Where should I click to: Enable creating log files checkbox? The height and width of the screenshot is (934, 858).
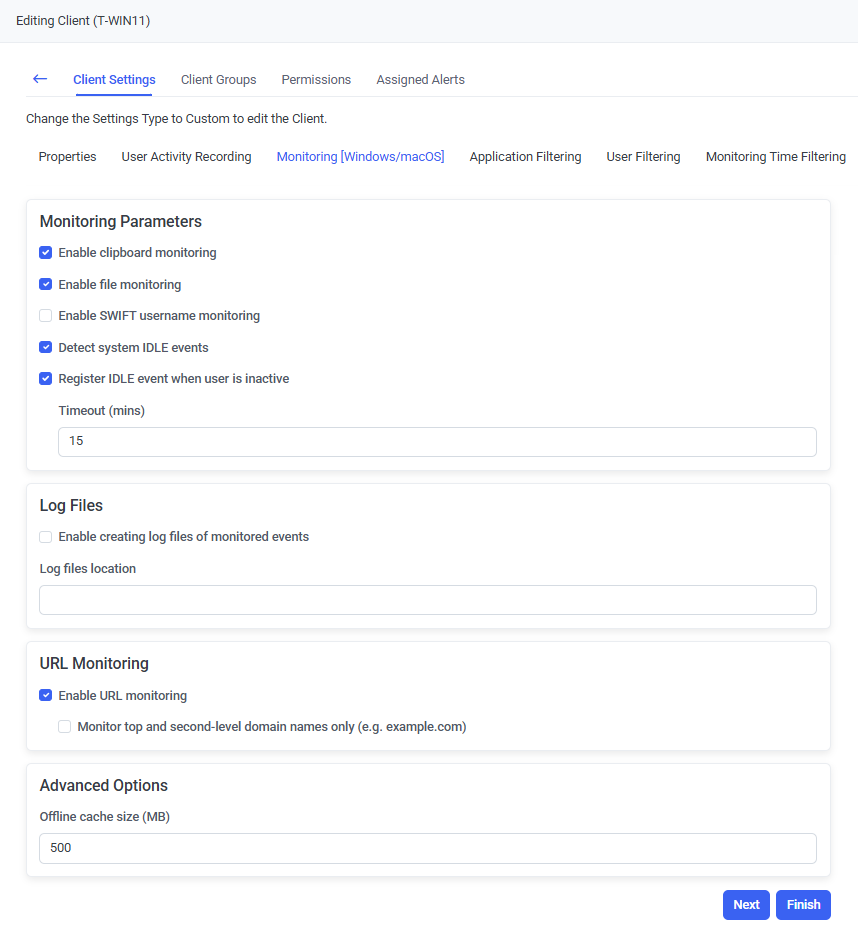(x=46, y=537)
